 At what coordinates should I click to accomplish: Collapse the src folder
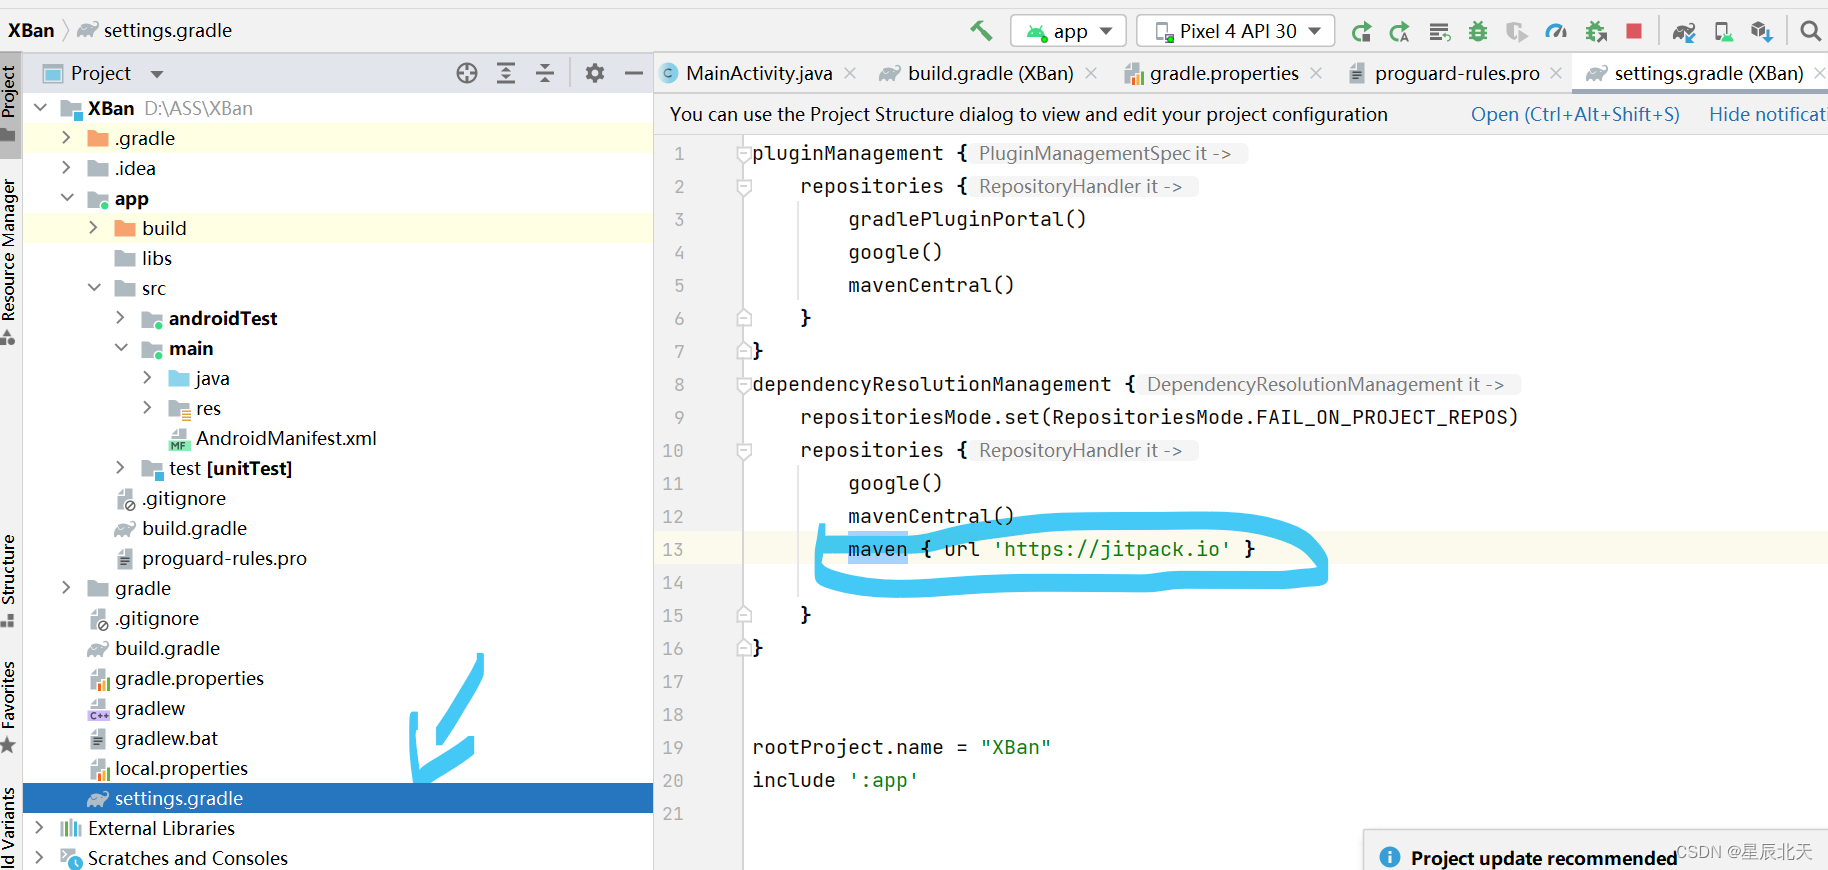[x=94, y=287]
